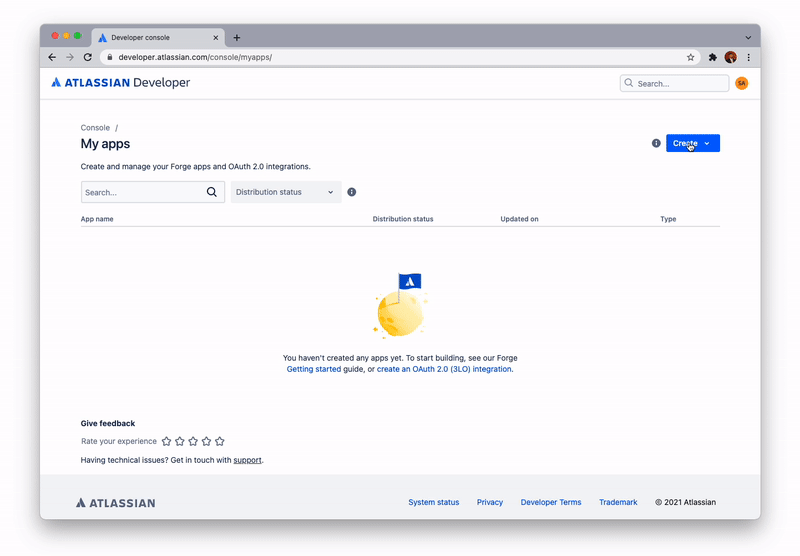Click the App name column header
800x556 pixels.
click(x=97, y=219)
